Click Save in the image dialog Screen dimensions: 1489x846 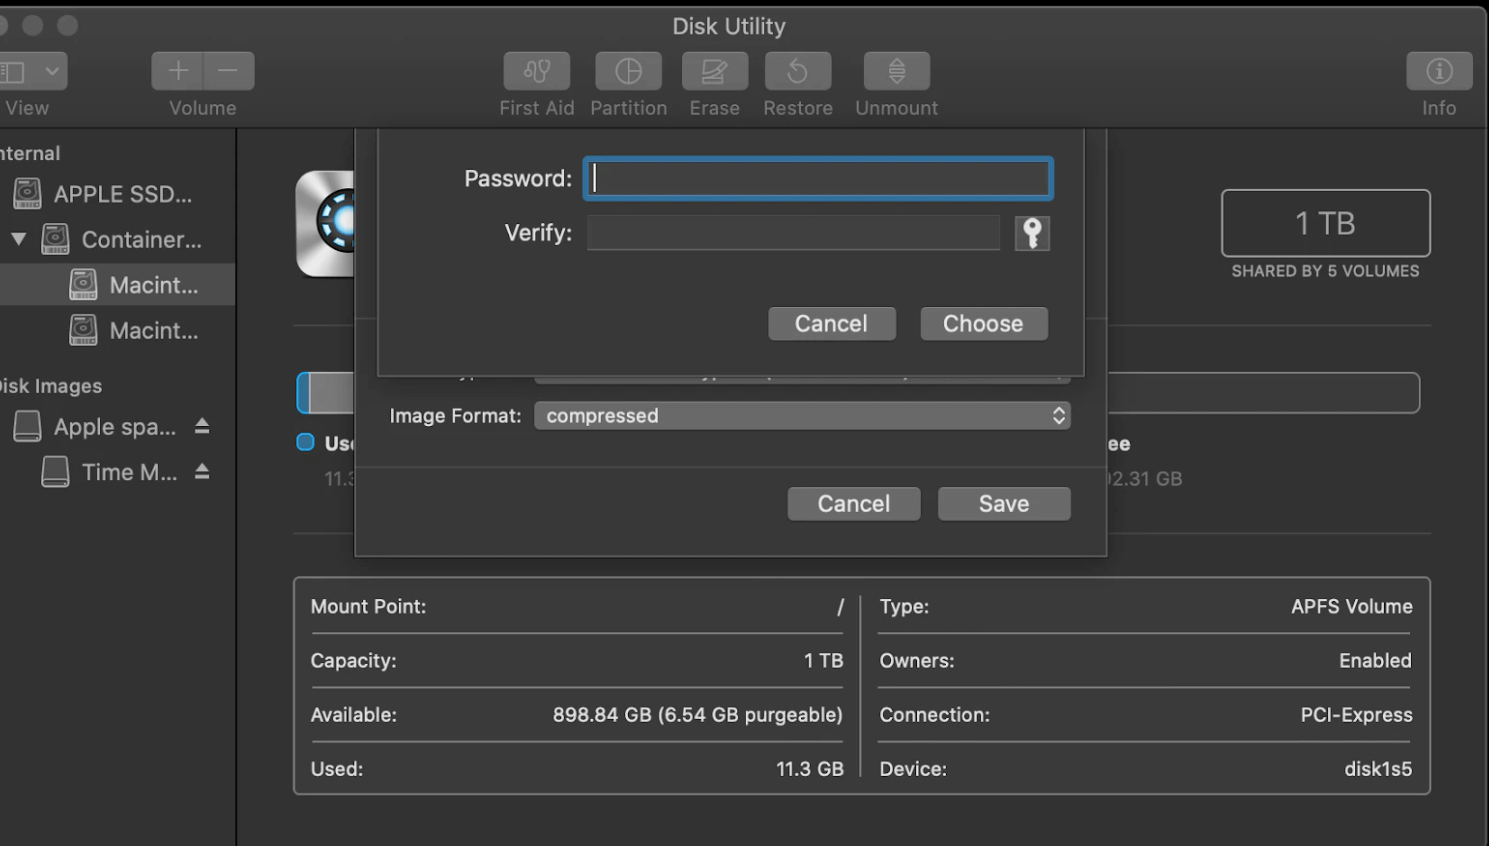coord(1003,504)
